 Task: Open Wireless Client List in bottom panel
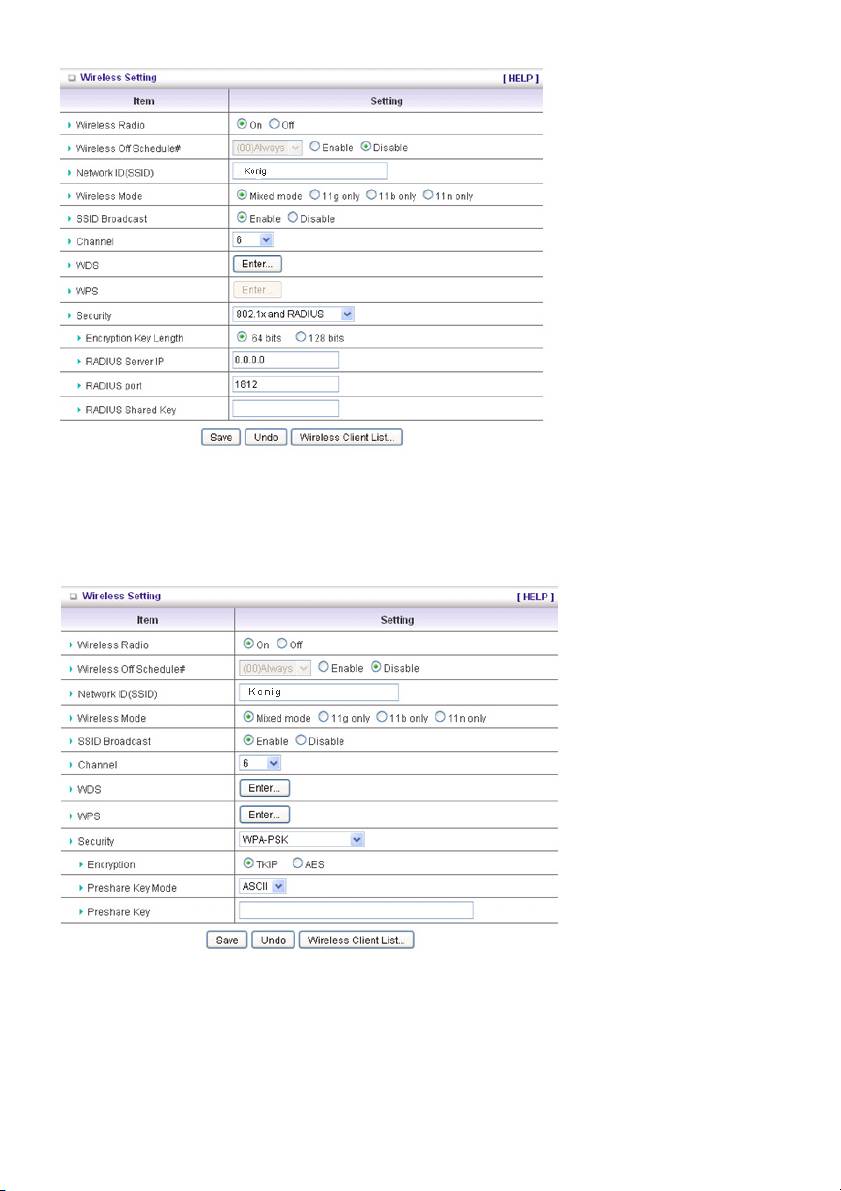pos(356,940)
